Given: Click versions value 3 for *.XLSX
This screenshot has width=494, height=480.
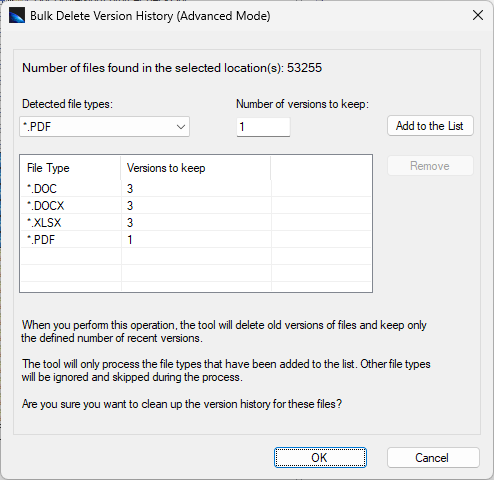Looking at the screenshot, I should (130, 223).
